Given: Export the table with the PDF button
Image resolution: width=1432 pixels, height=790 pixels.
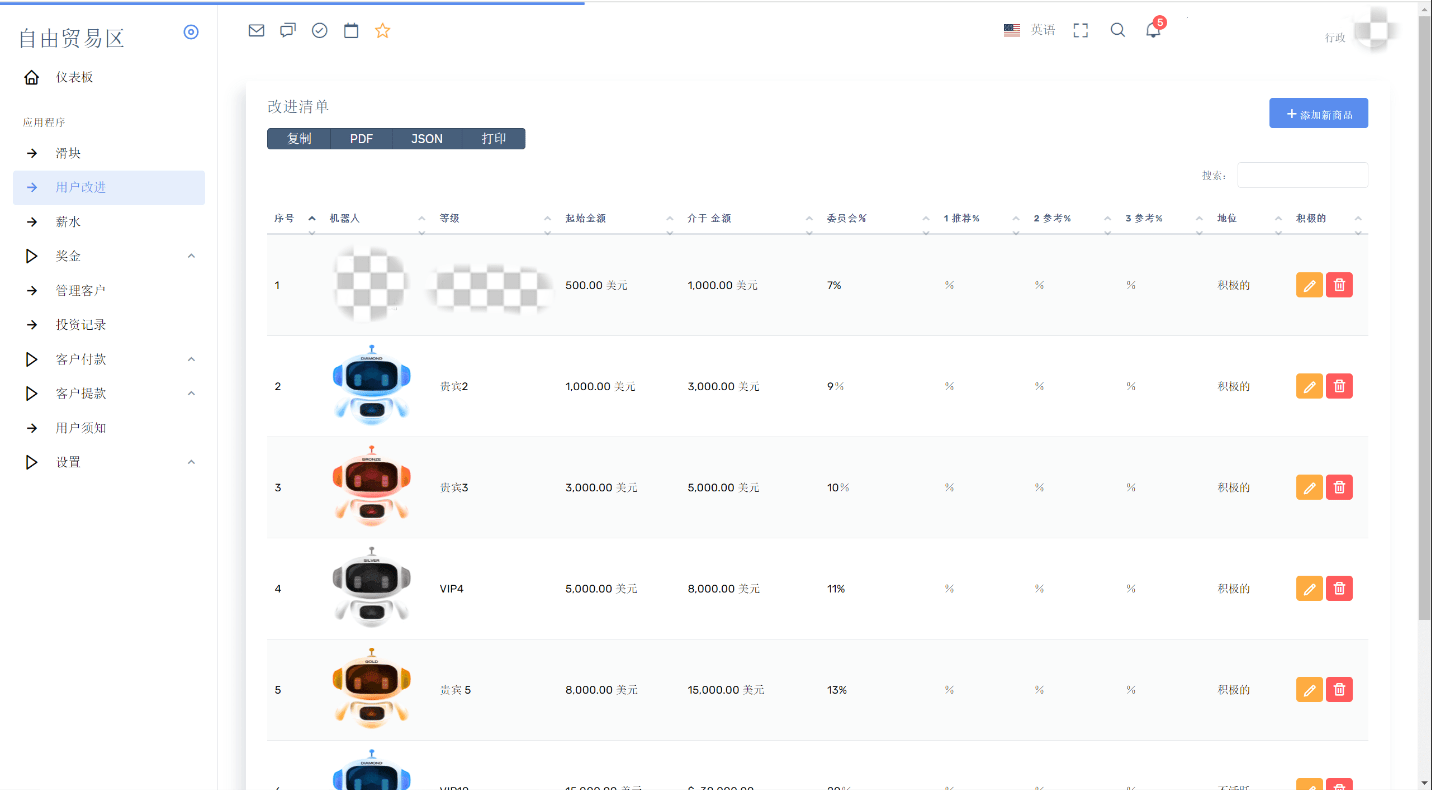Looking at the screenshot, I should point(361,139).
